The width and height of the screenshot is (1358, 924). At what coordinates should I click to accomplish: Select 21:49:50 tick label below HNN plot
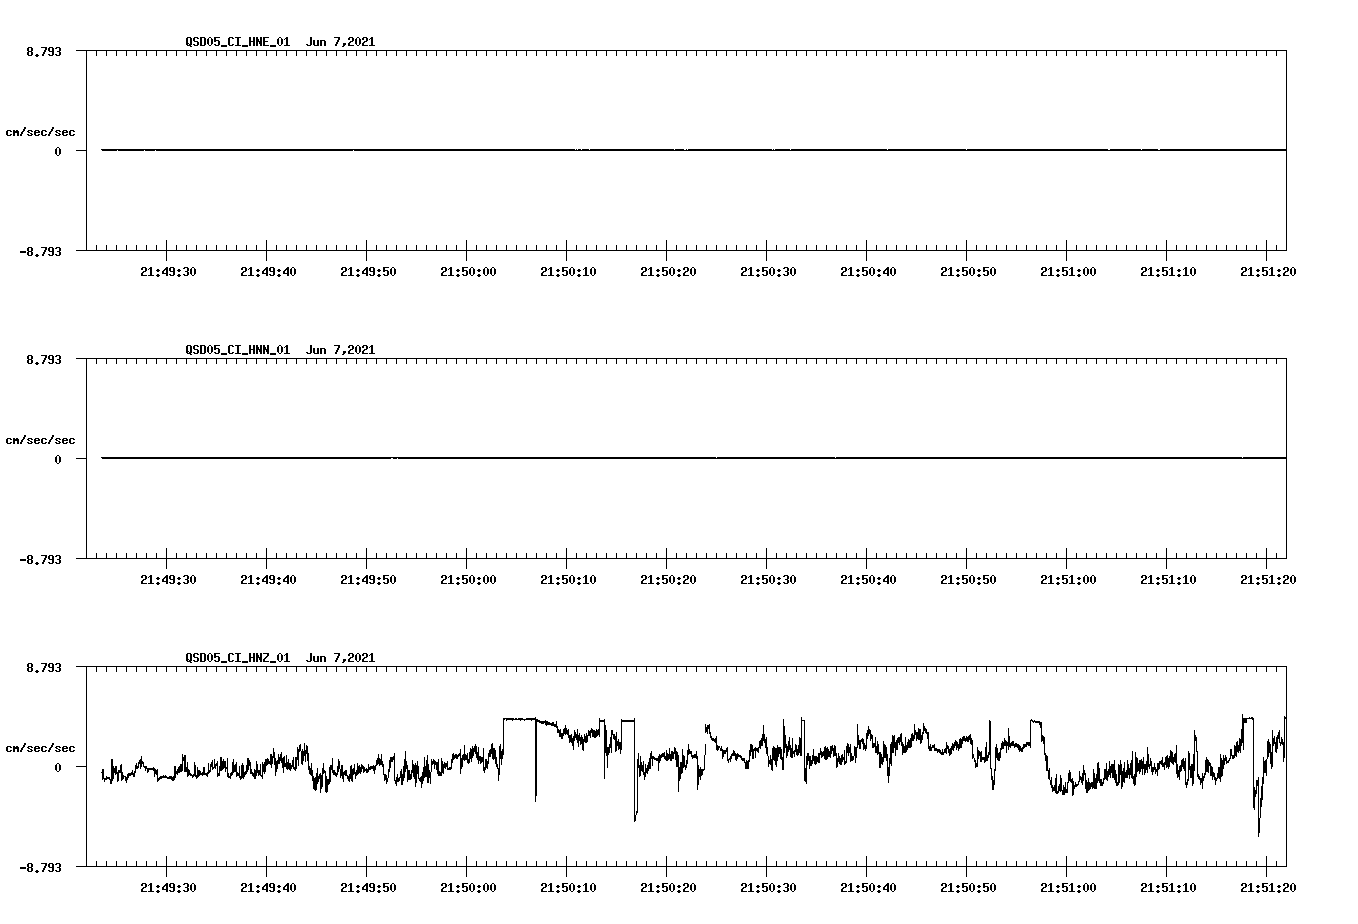pyautogui.click(x=368, y=580)
